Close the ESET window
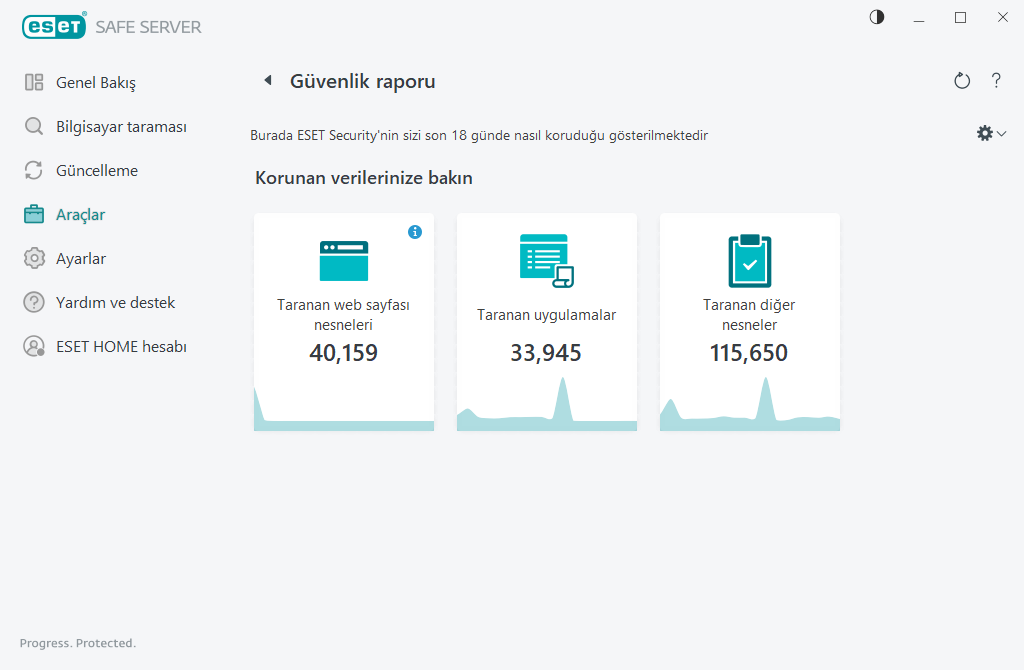1024x670 pixels. pyautogui.click(x=1002, y=18)
